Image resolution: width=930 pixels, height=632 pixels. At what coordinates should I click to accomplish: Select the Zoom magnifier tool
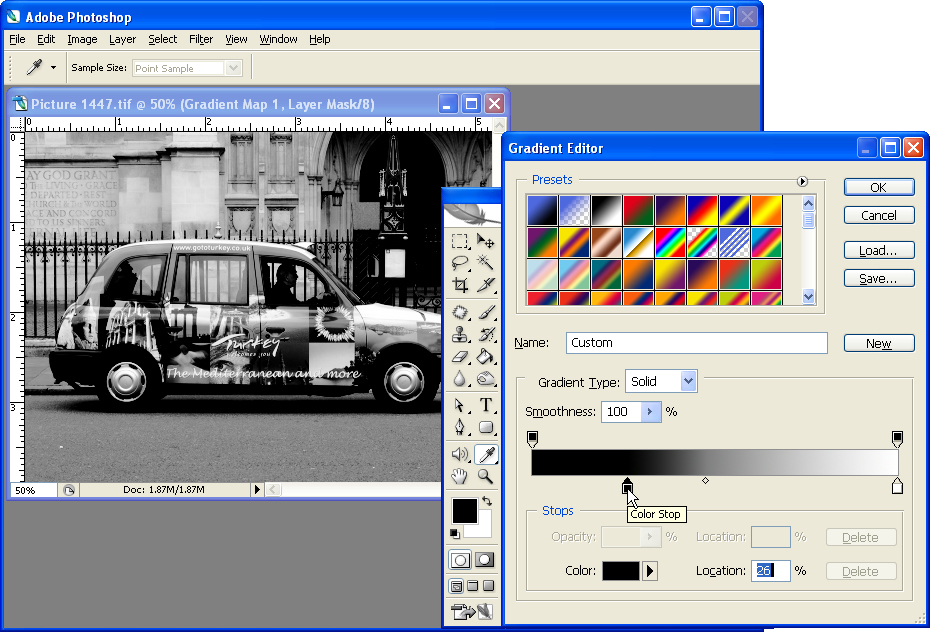coord(486,477)
